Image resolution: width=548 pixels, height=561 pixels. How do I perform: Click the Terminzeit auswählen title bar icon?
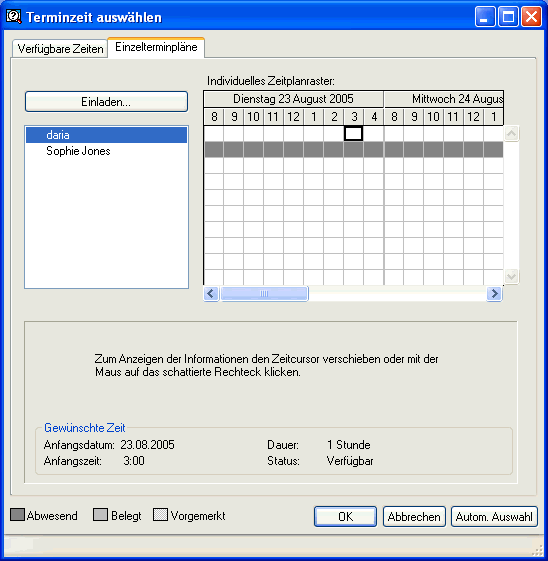point(14,16)
